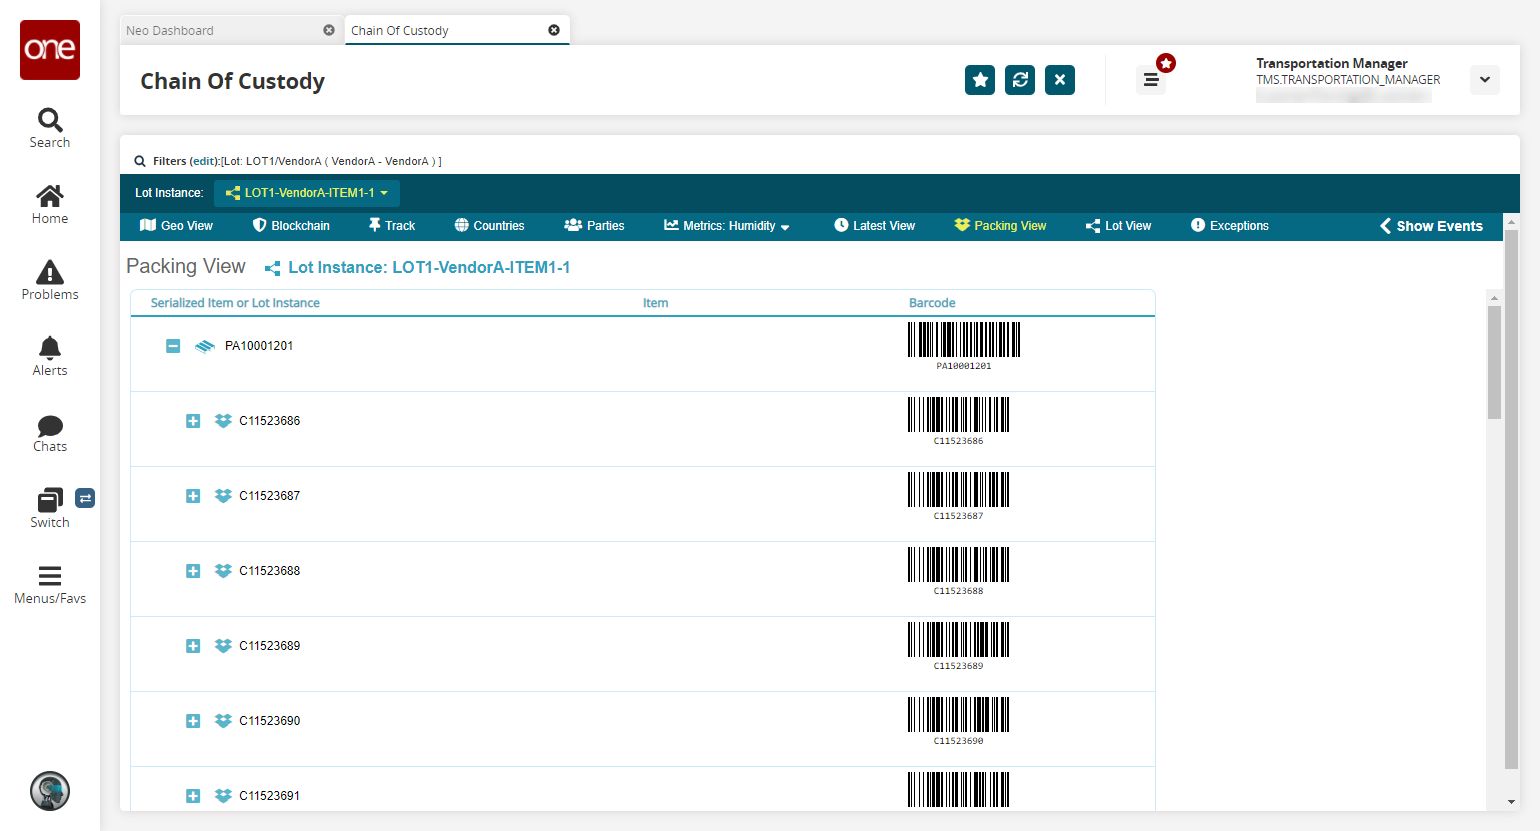Open the Metrics: Humidity dropdown
Viewport: 1540px width, 831px height.
[x=727, y=226]
